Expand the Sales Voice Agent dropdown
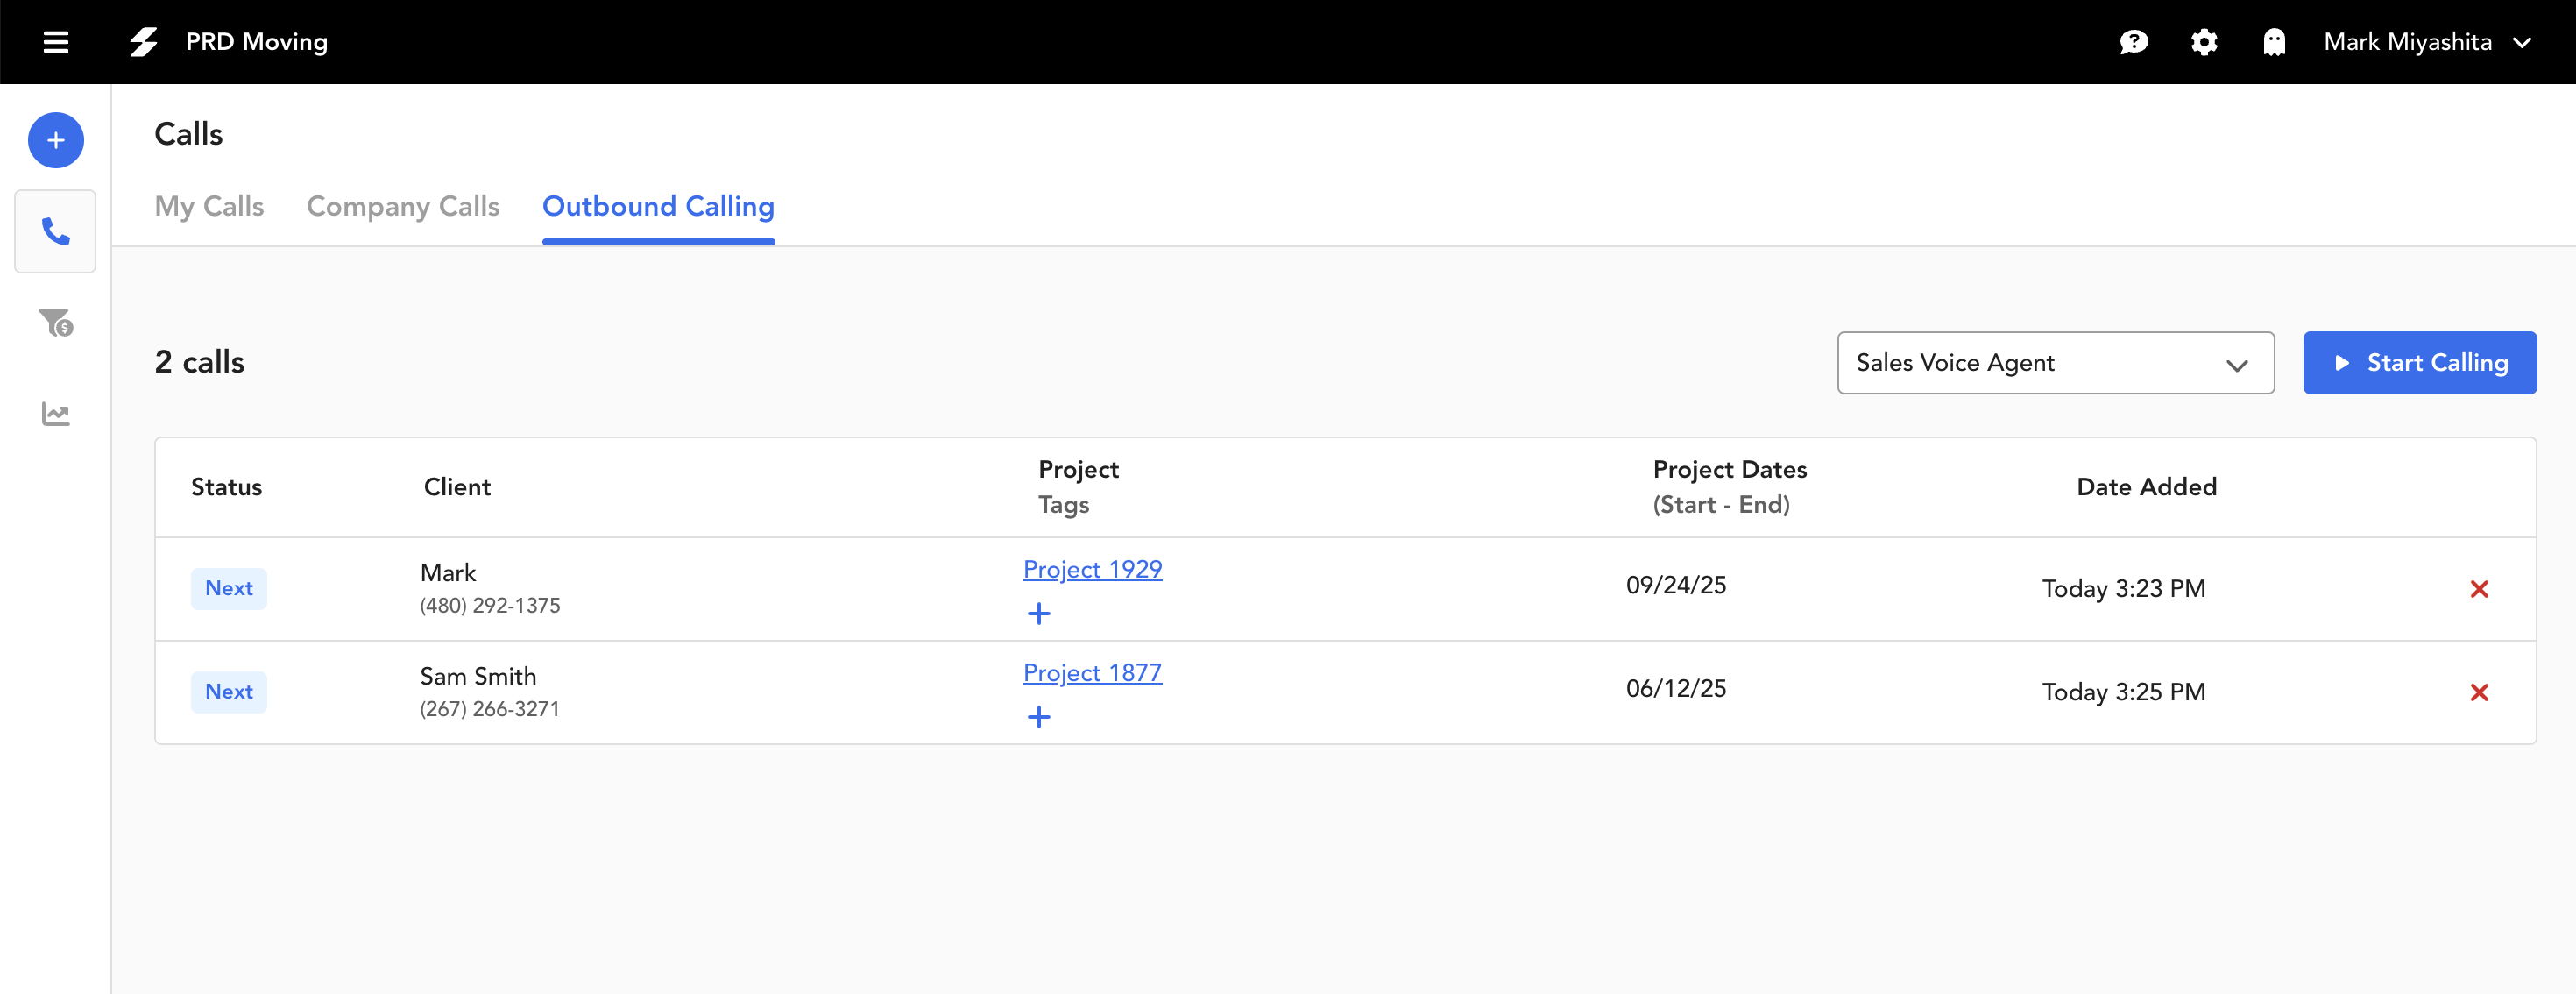Screen dimensions: 2576x994 (x=2055, y=363)
